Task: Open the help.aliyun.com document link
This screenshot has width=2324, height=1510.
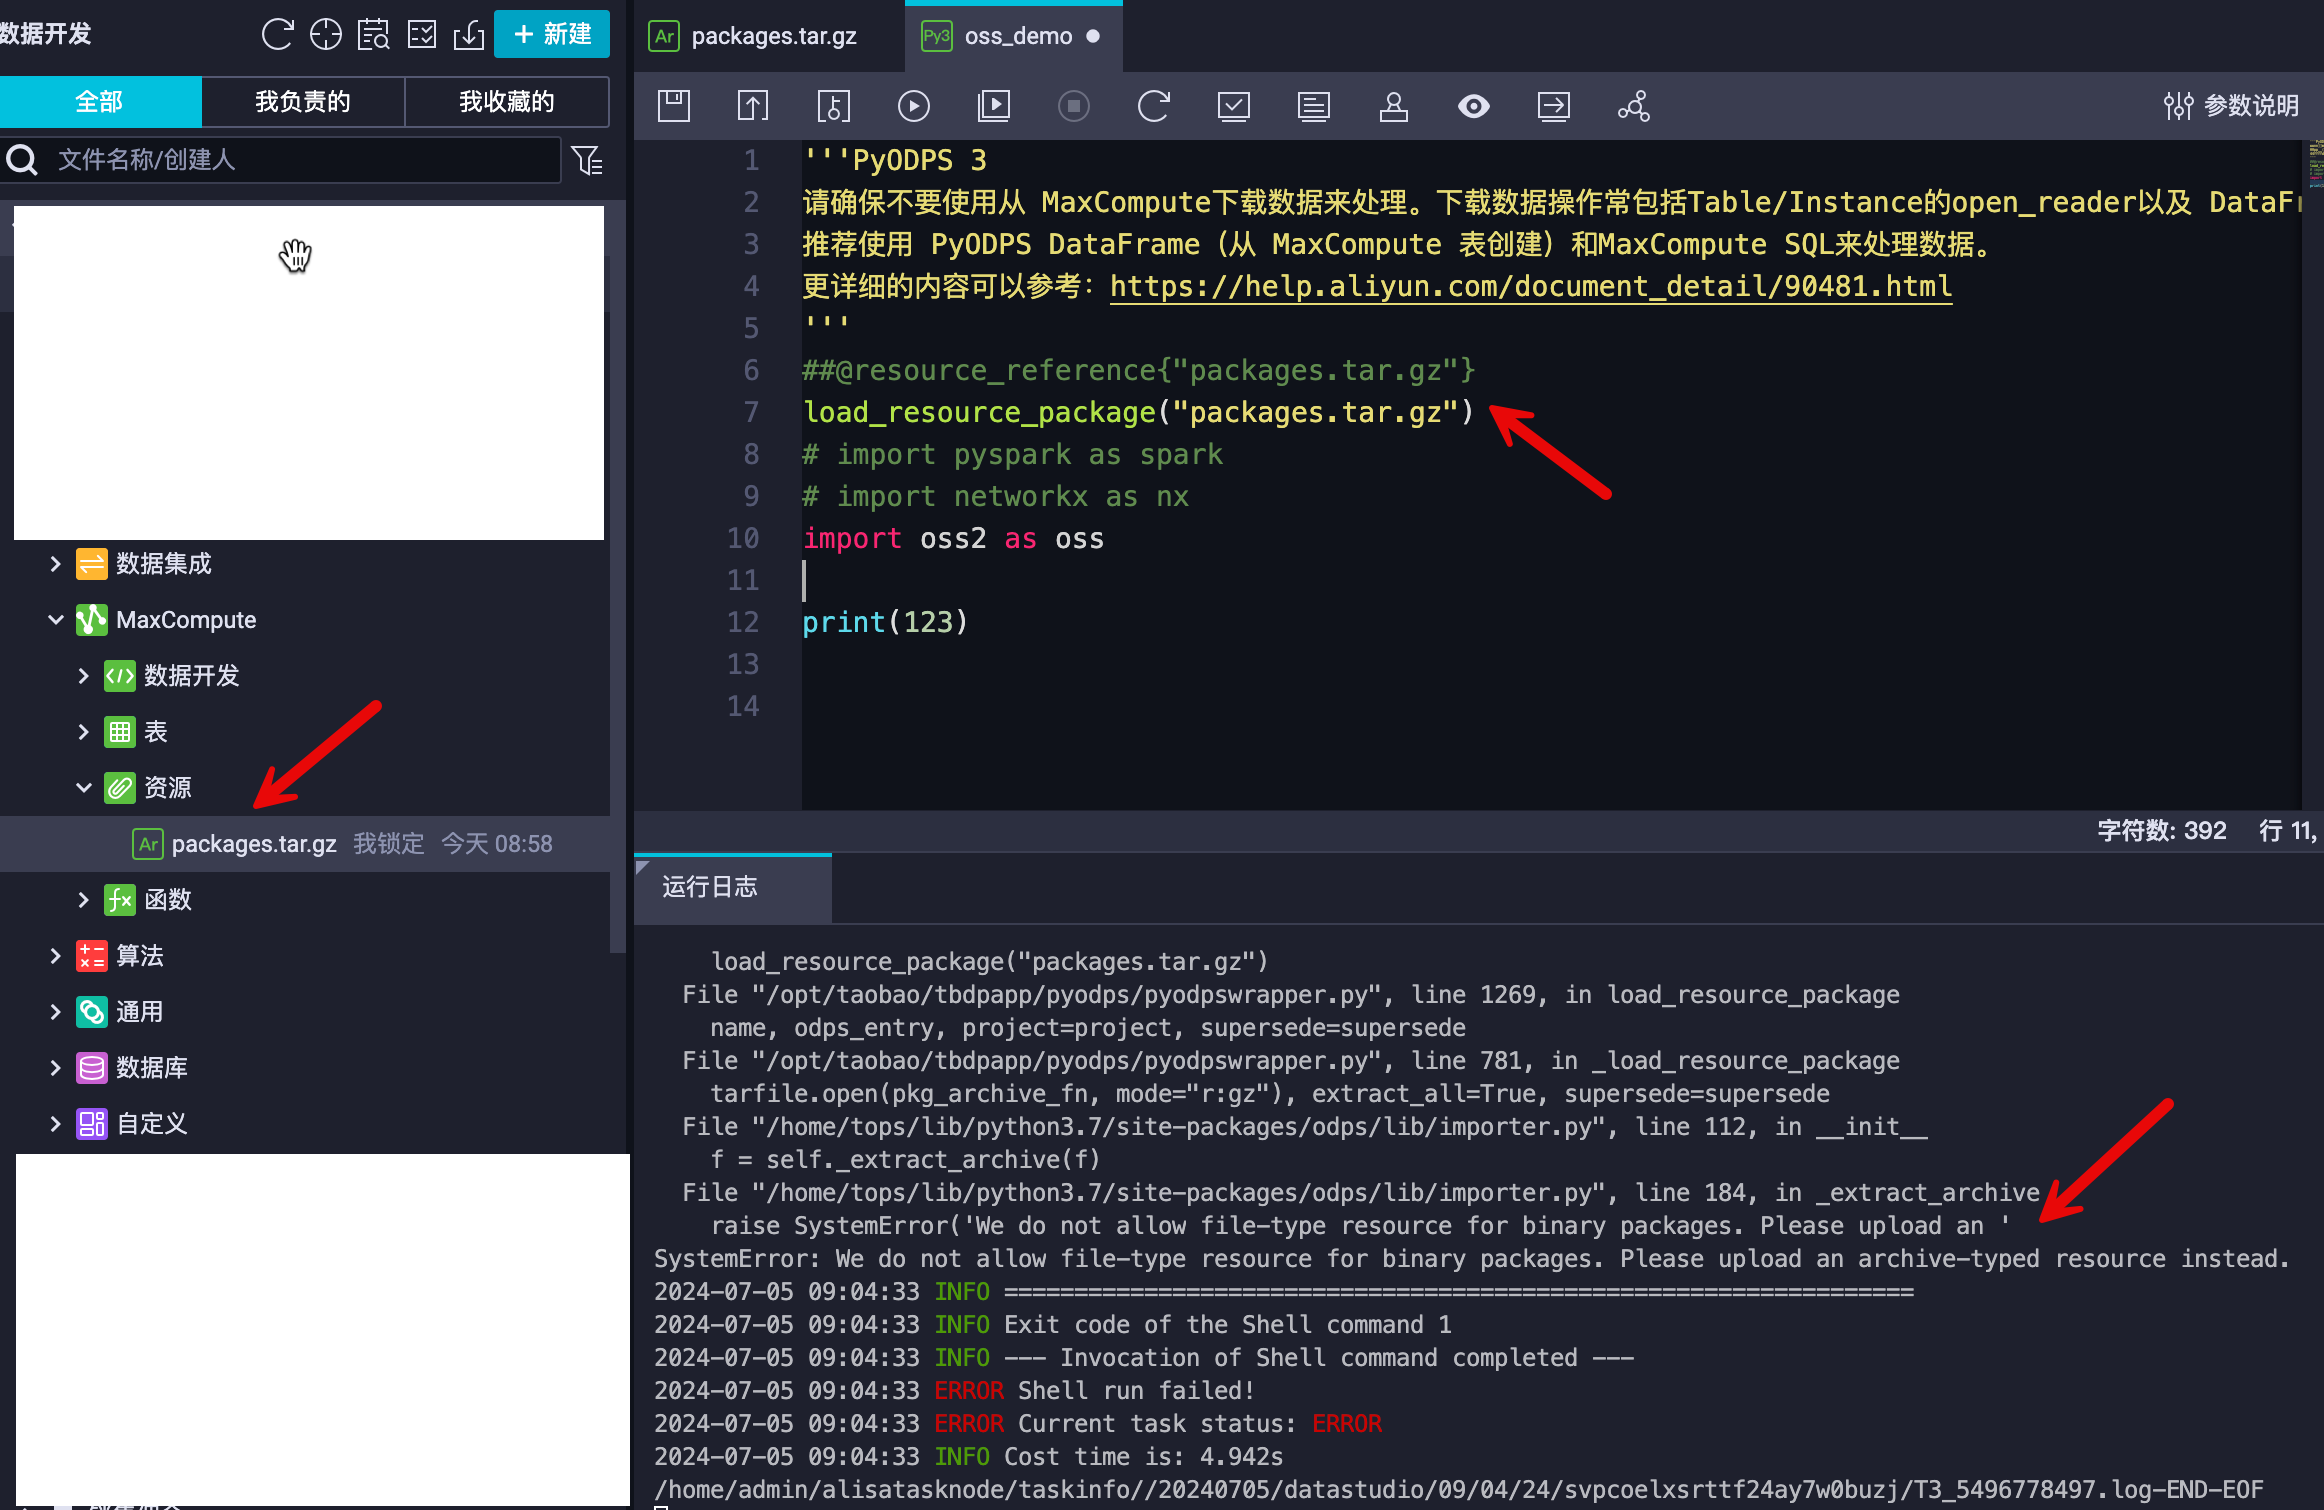Action: tap(1531, 287)
